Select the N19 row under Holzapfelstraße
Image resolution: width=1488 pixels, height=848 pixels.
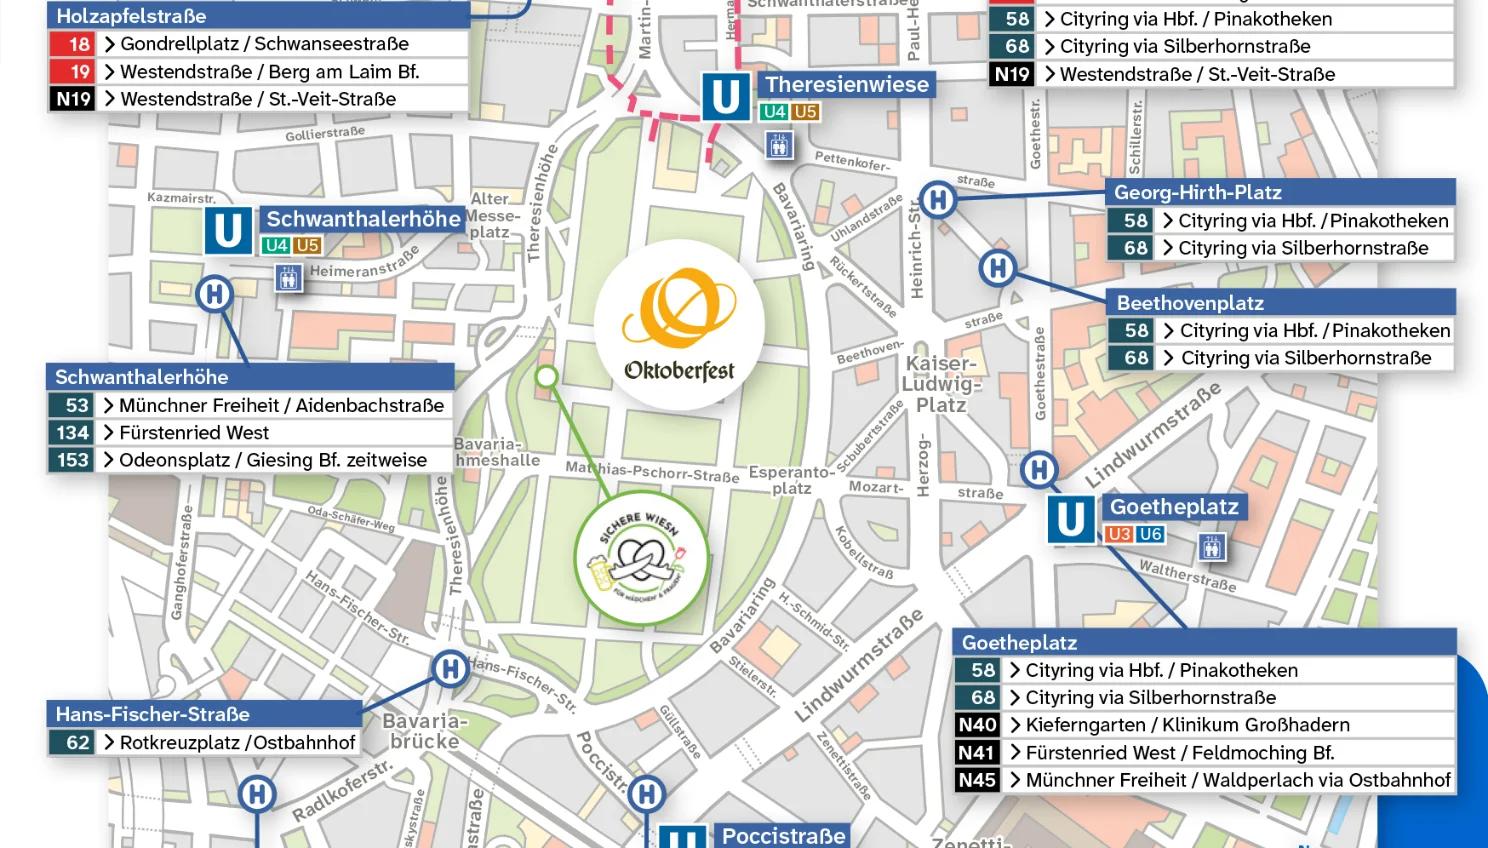pos(258,99)
